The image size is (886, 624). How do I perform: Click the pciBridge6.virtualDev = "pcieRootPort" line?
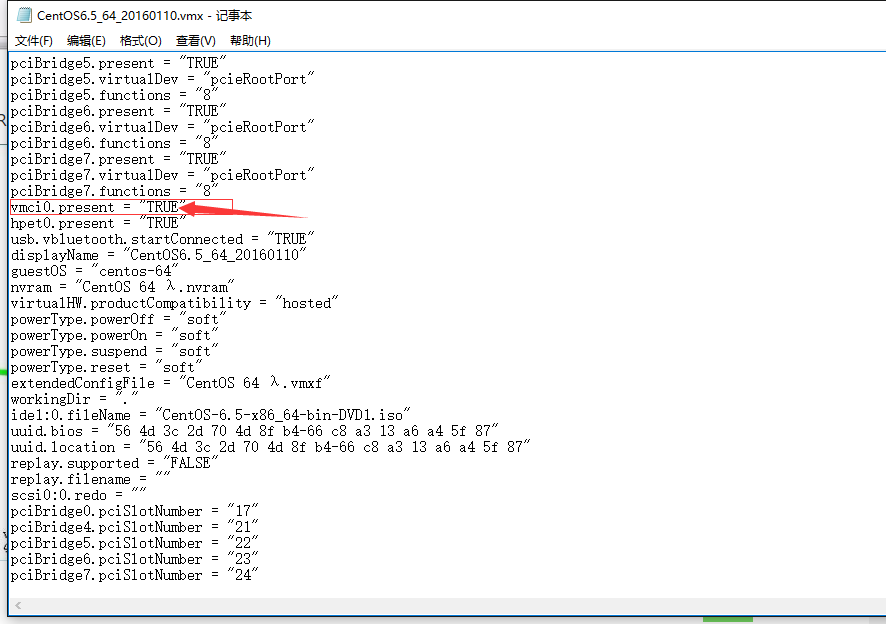click(162, 127)
